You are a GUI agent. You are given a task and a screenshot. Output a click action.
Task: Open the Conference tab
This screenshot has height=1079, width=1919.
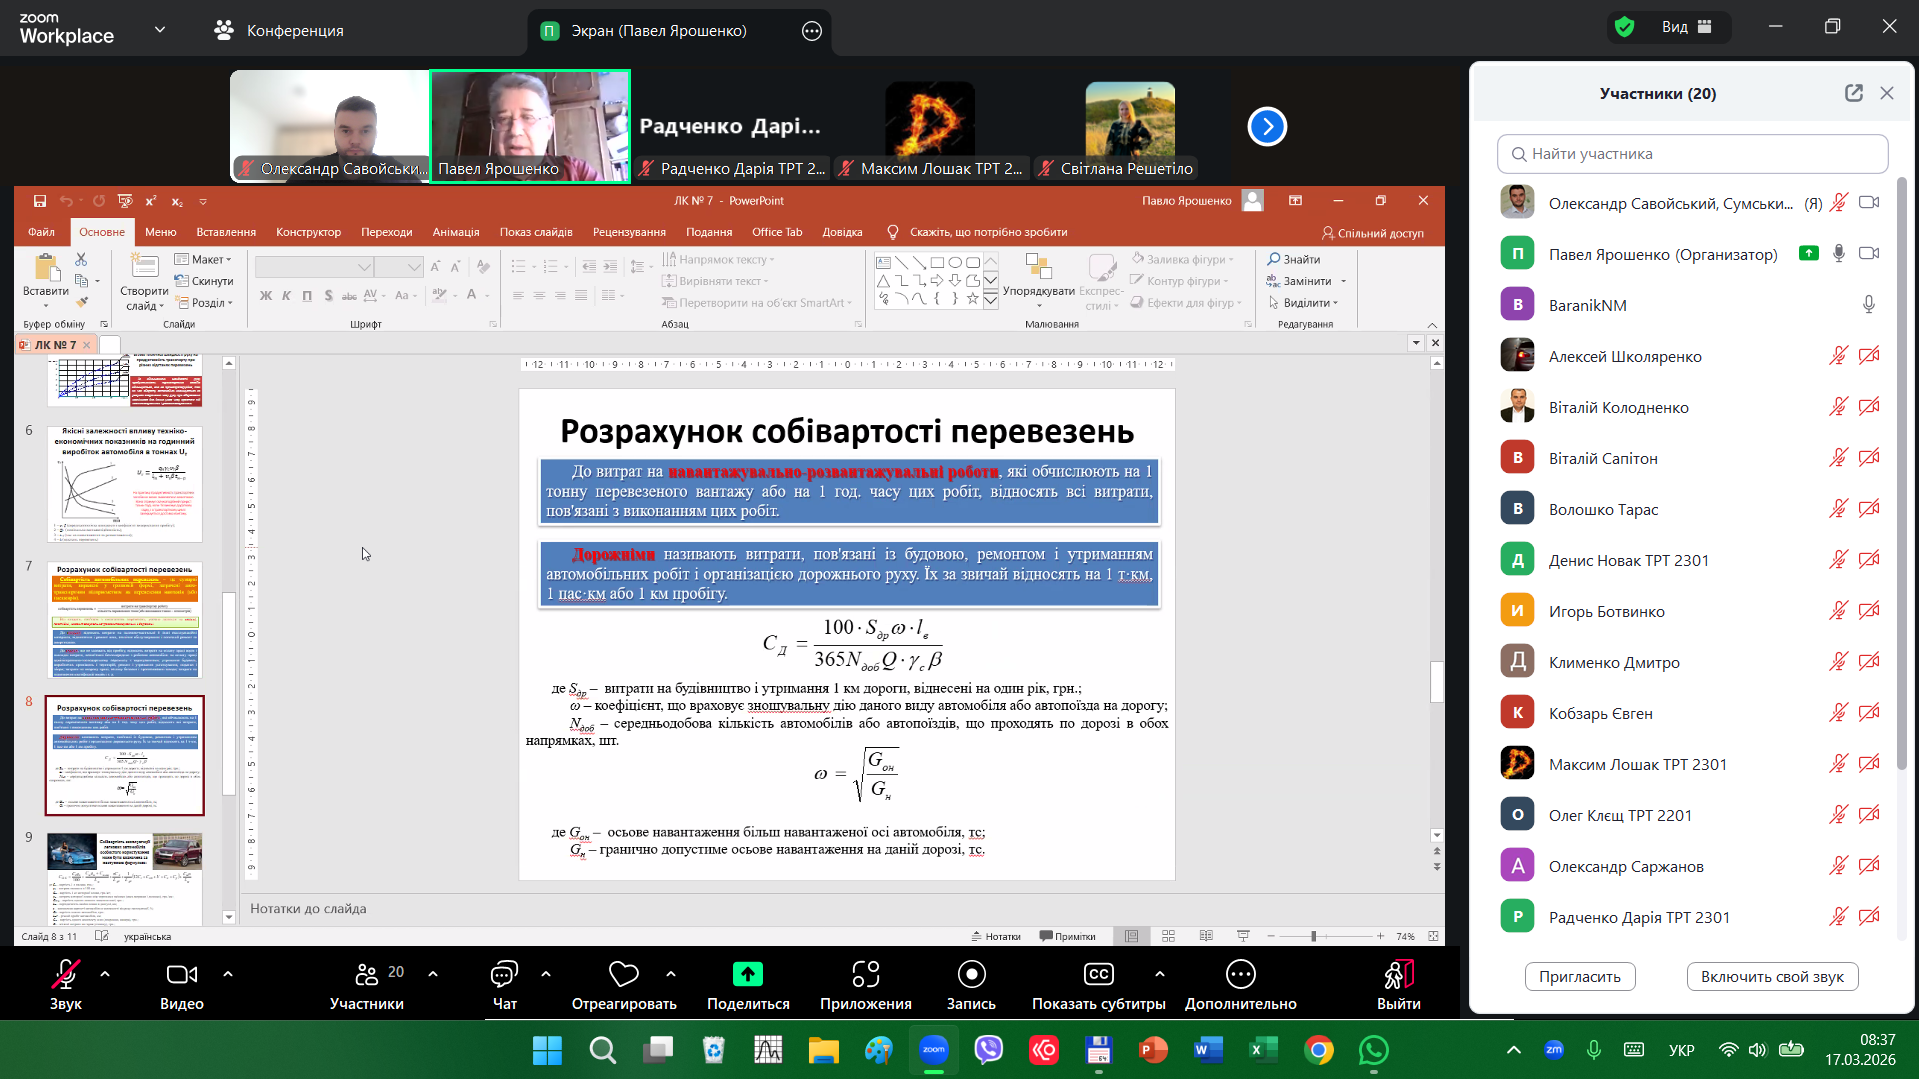(279, 31)
